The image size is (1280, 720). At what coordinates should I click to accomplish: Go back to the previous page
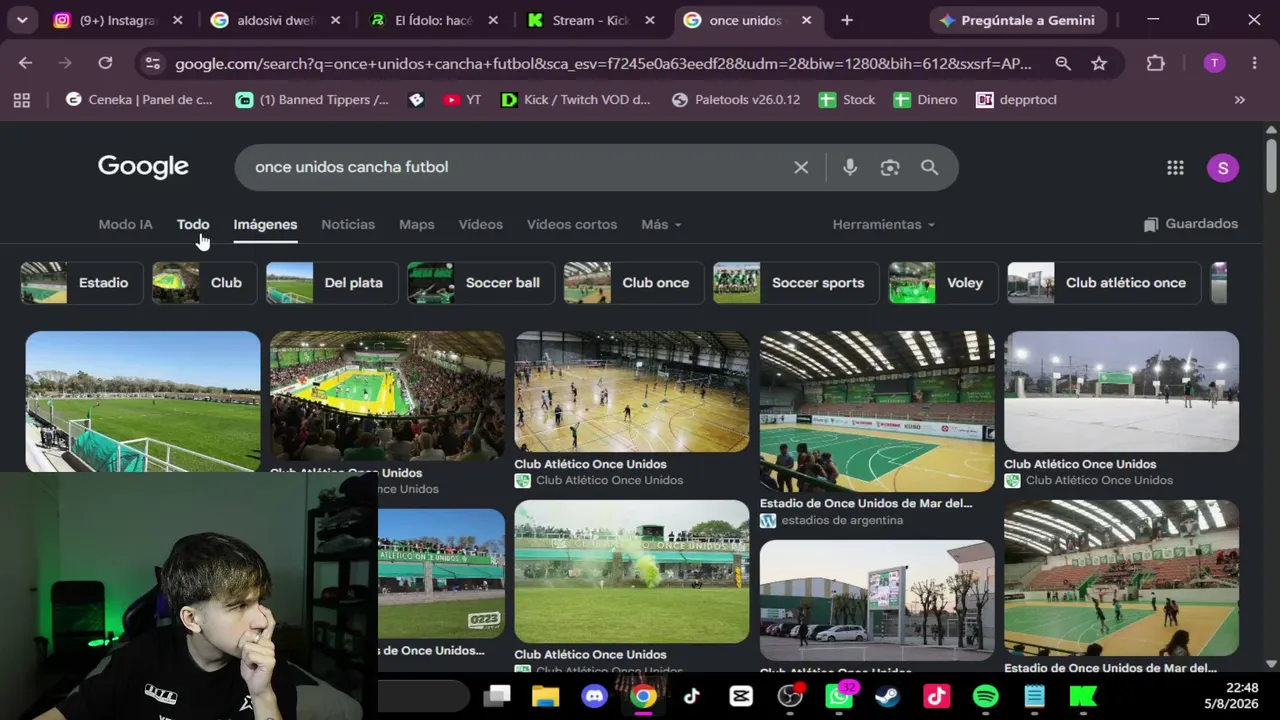pos(25,63)
